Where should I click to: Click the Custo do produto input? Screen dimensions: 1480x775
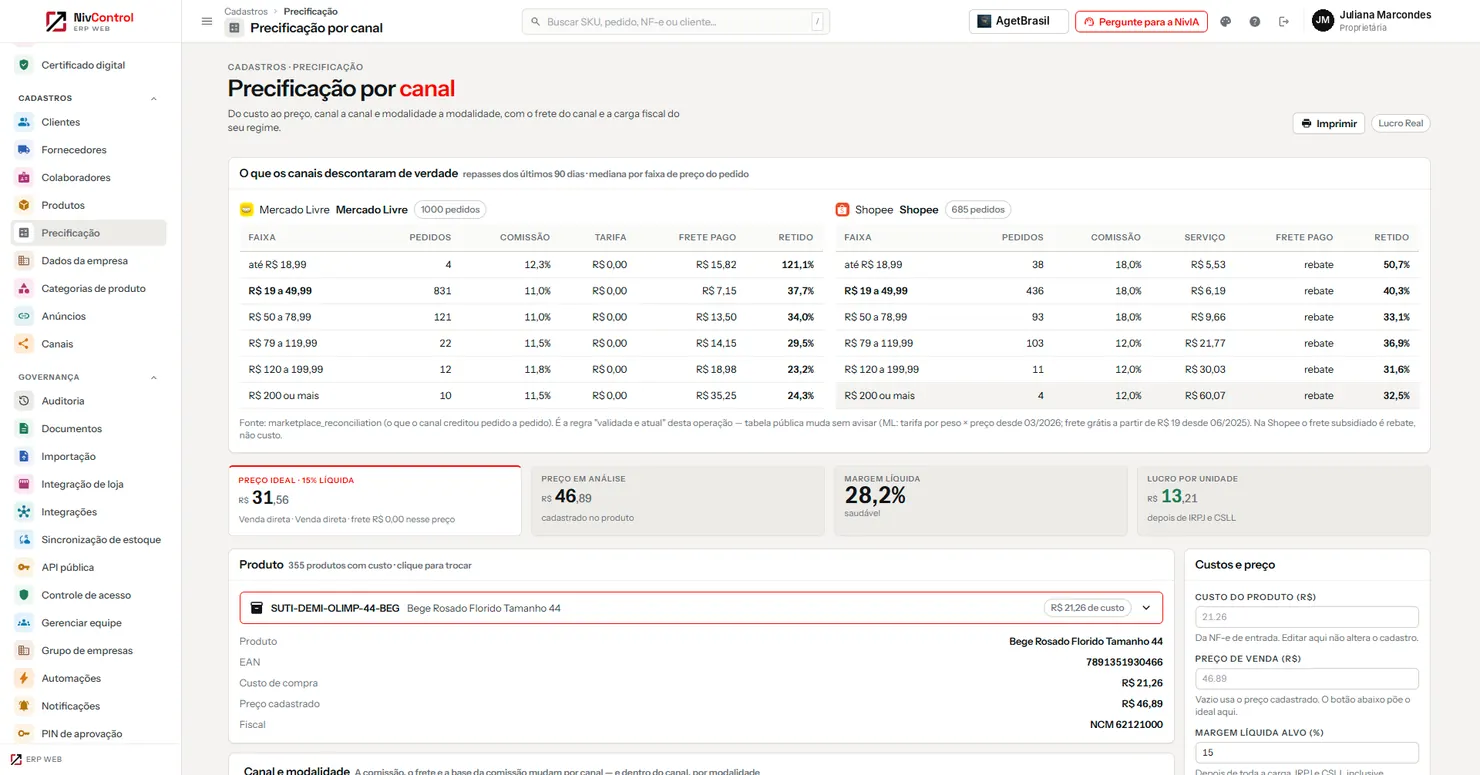point(1307,617)
